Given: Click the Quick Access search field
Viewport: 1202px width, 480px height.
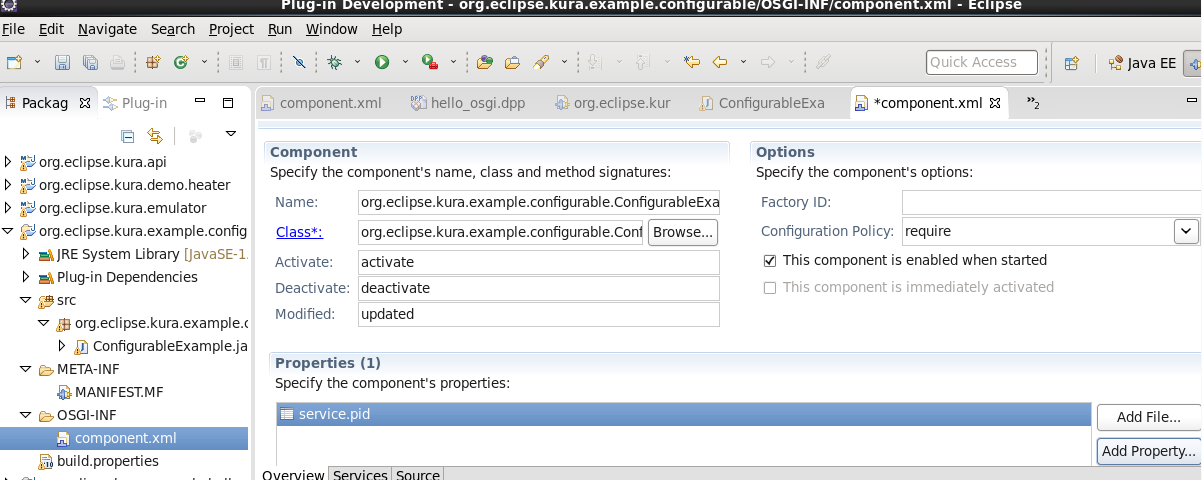Looking at the screenshot, I should (x=984, y=62).
